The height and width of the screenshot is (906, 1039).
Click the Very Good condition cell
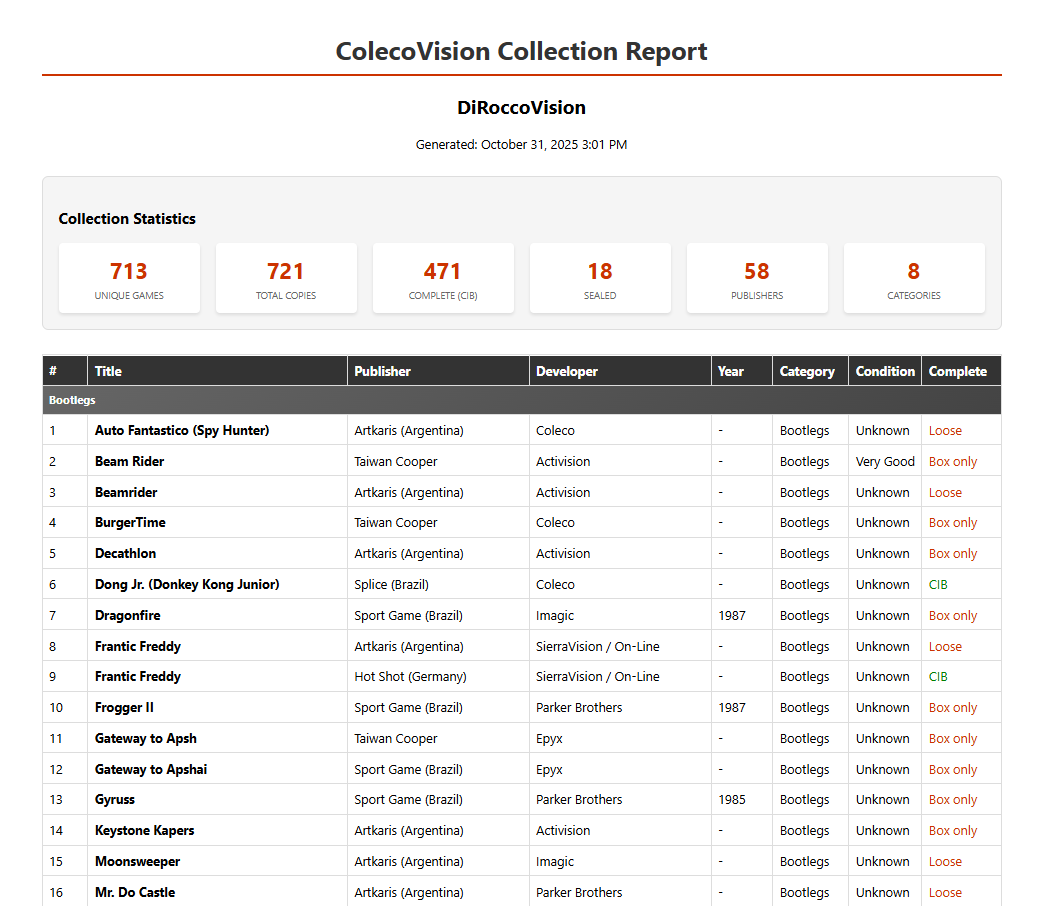coord(885,462)
